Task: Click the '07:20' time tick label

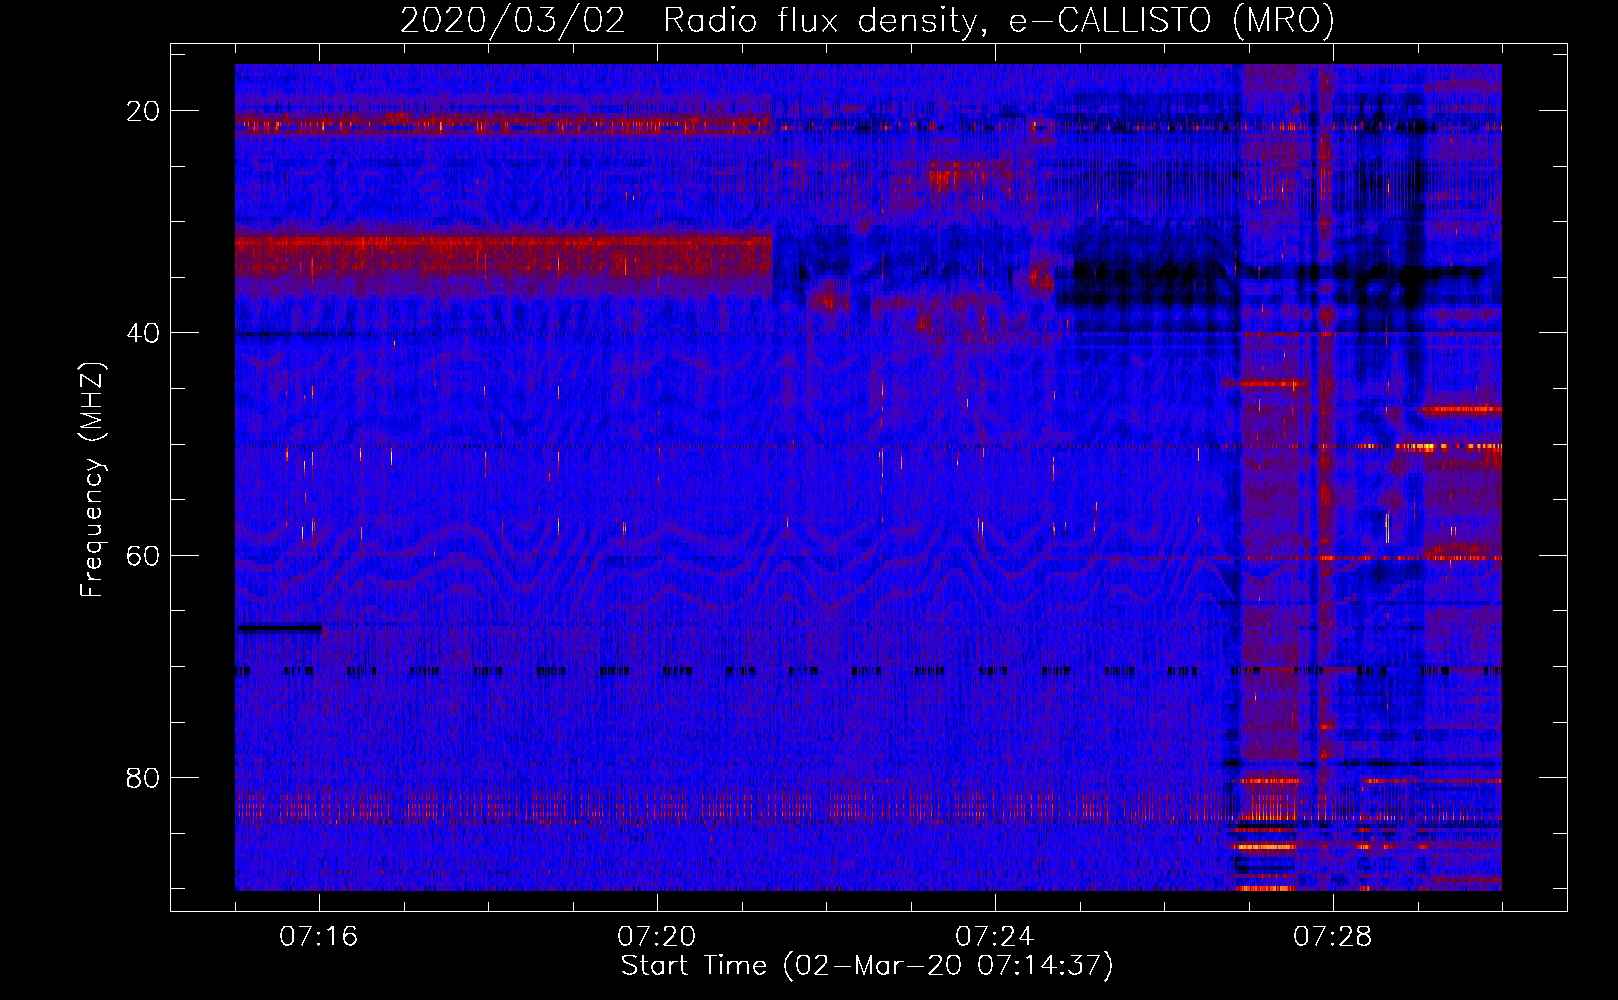Action: point(657,936)
